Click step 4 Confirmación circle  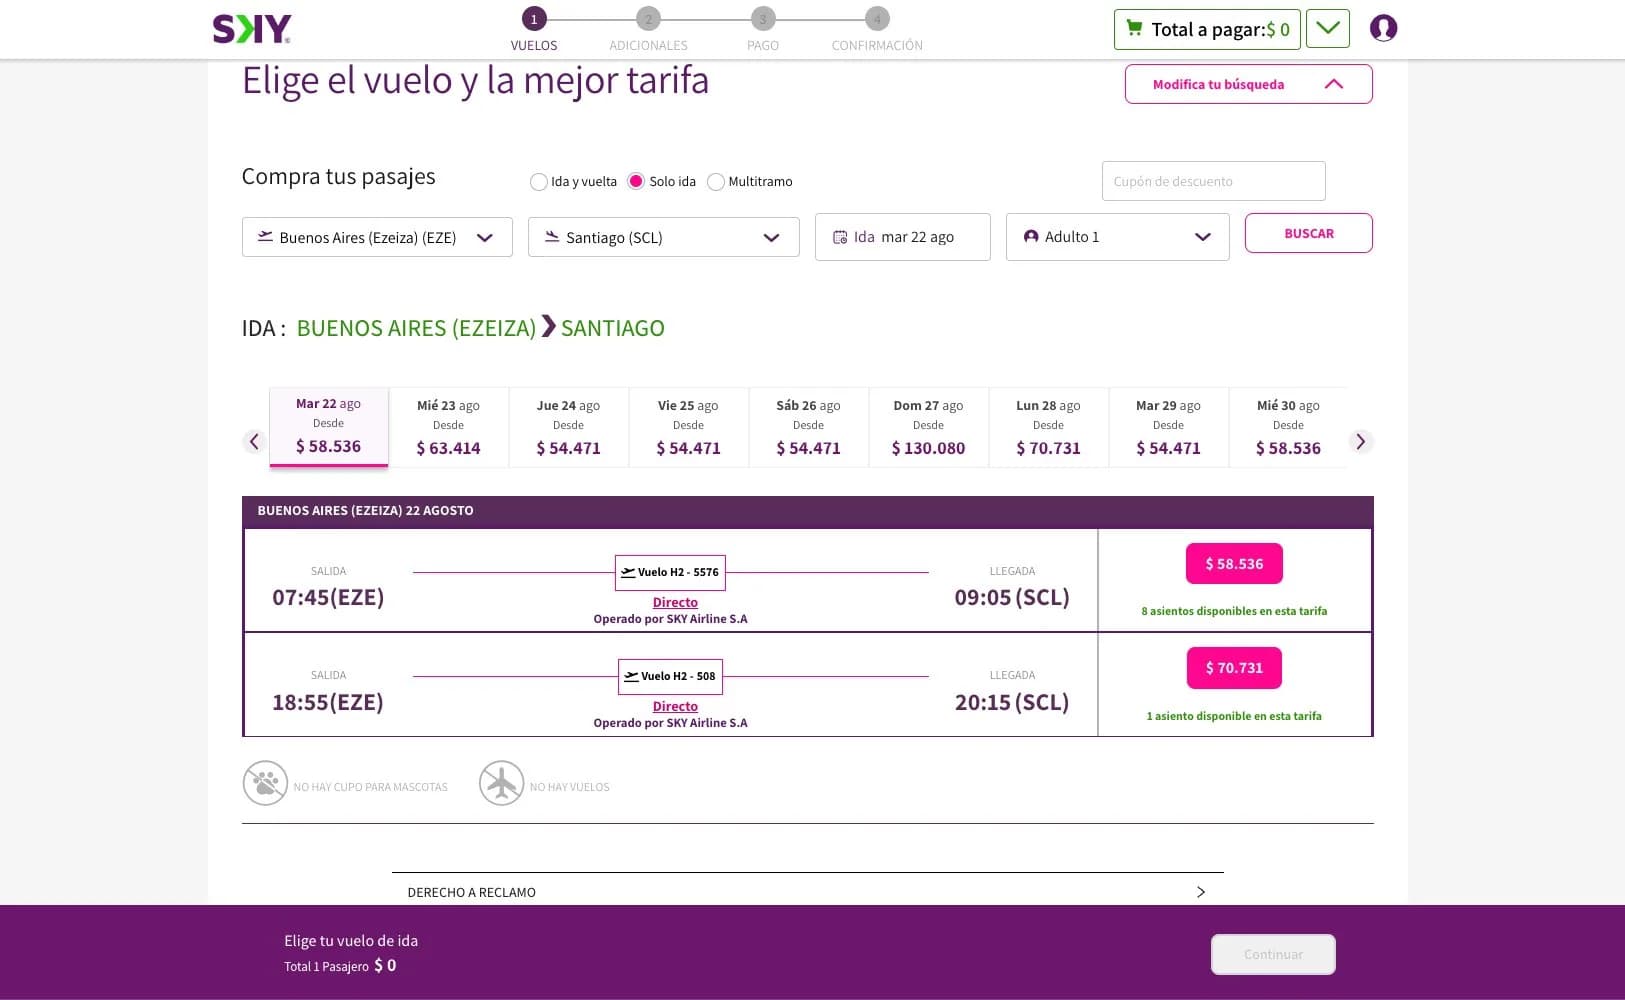pos(877,18)
